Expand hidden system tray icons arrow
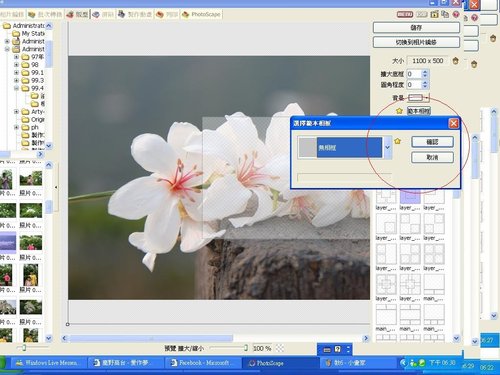 403,363
